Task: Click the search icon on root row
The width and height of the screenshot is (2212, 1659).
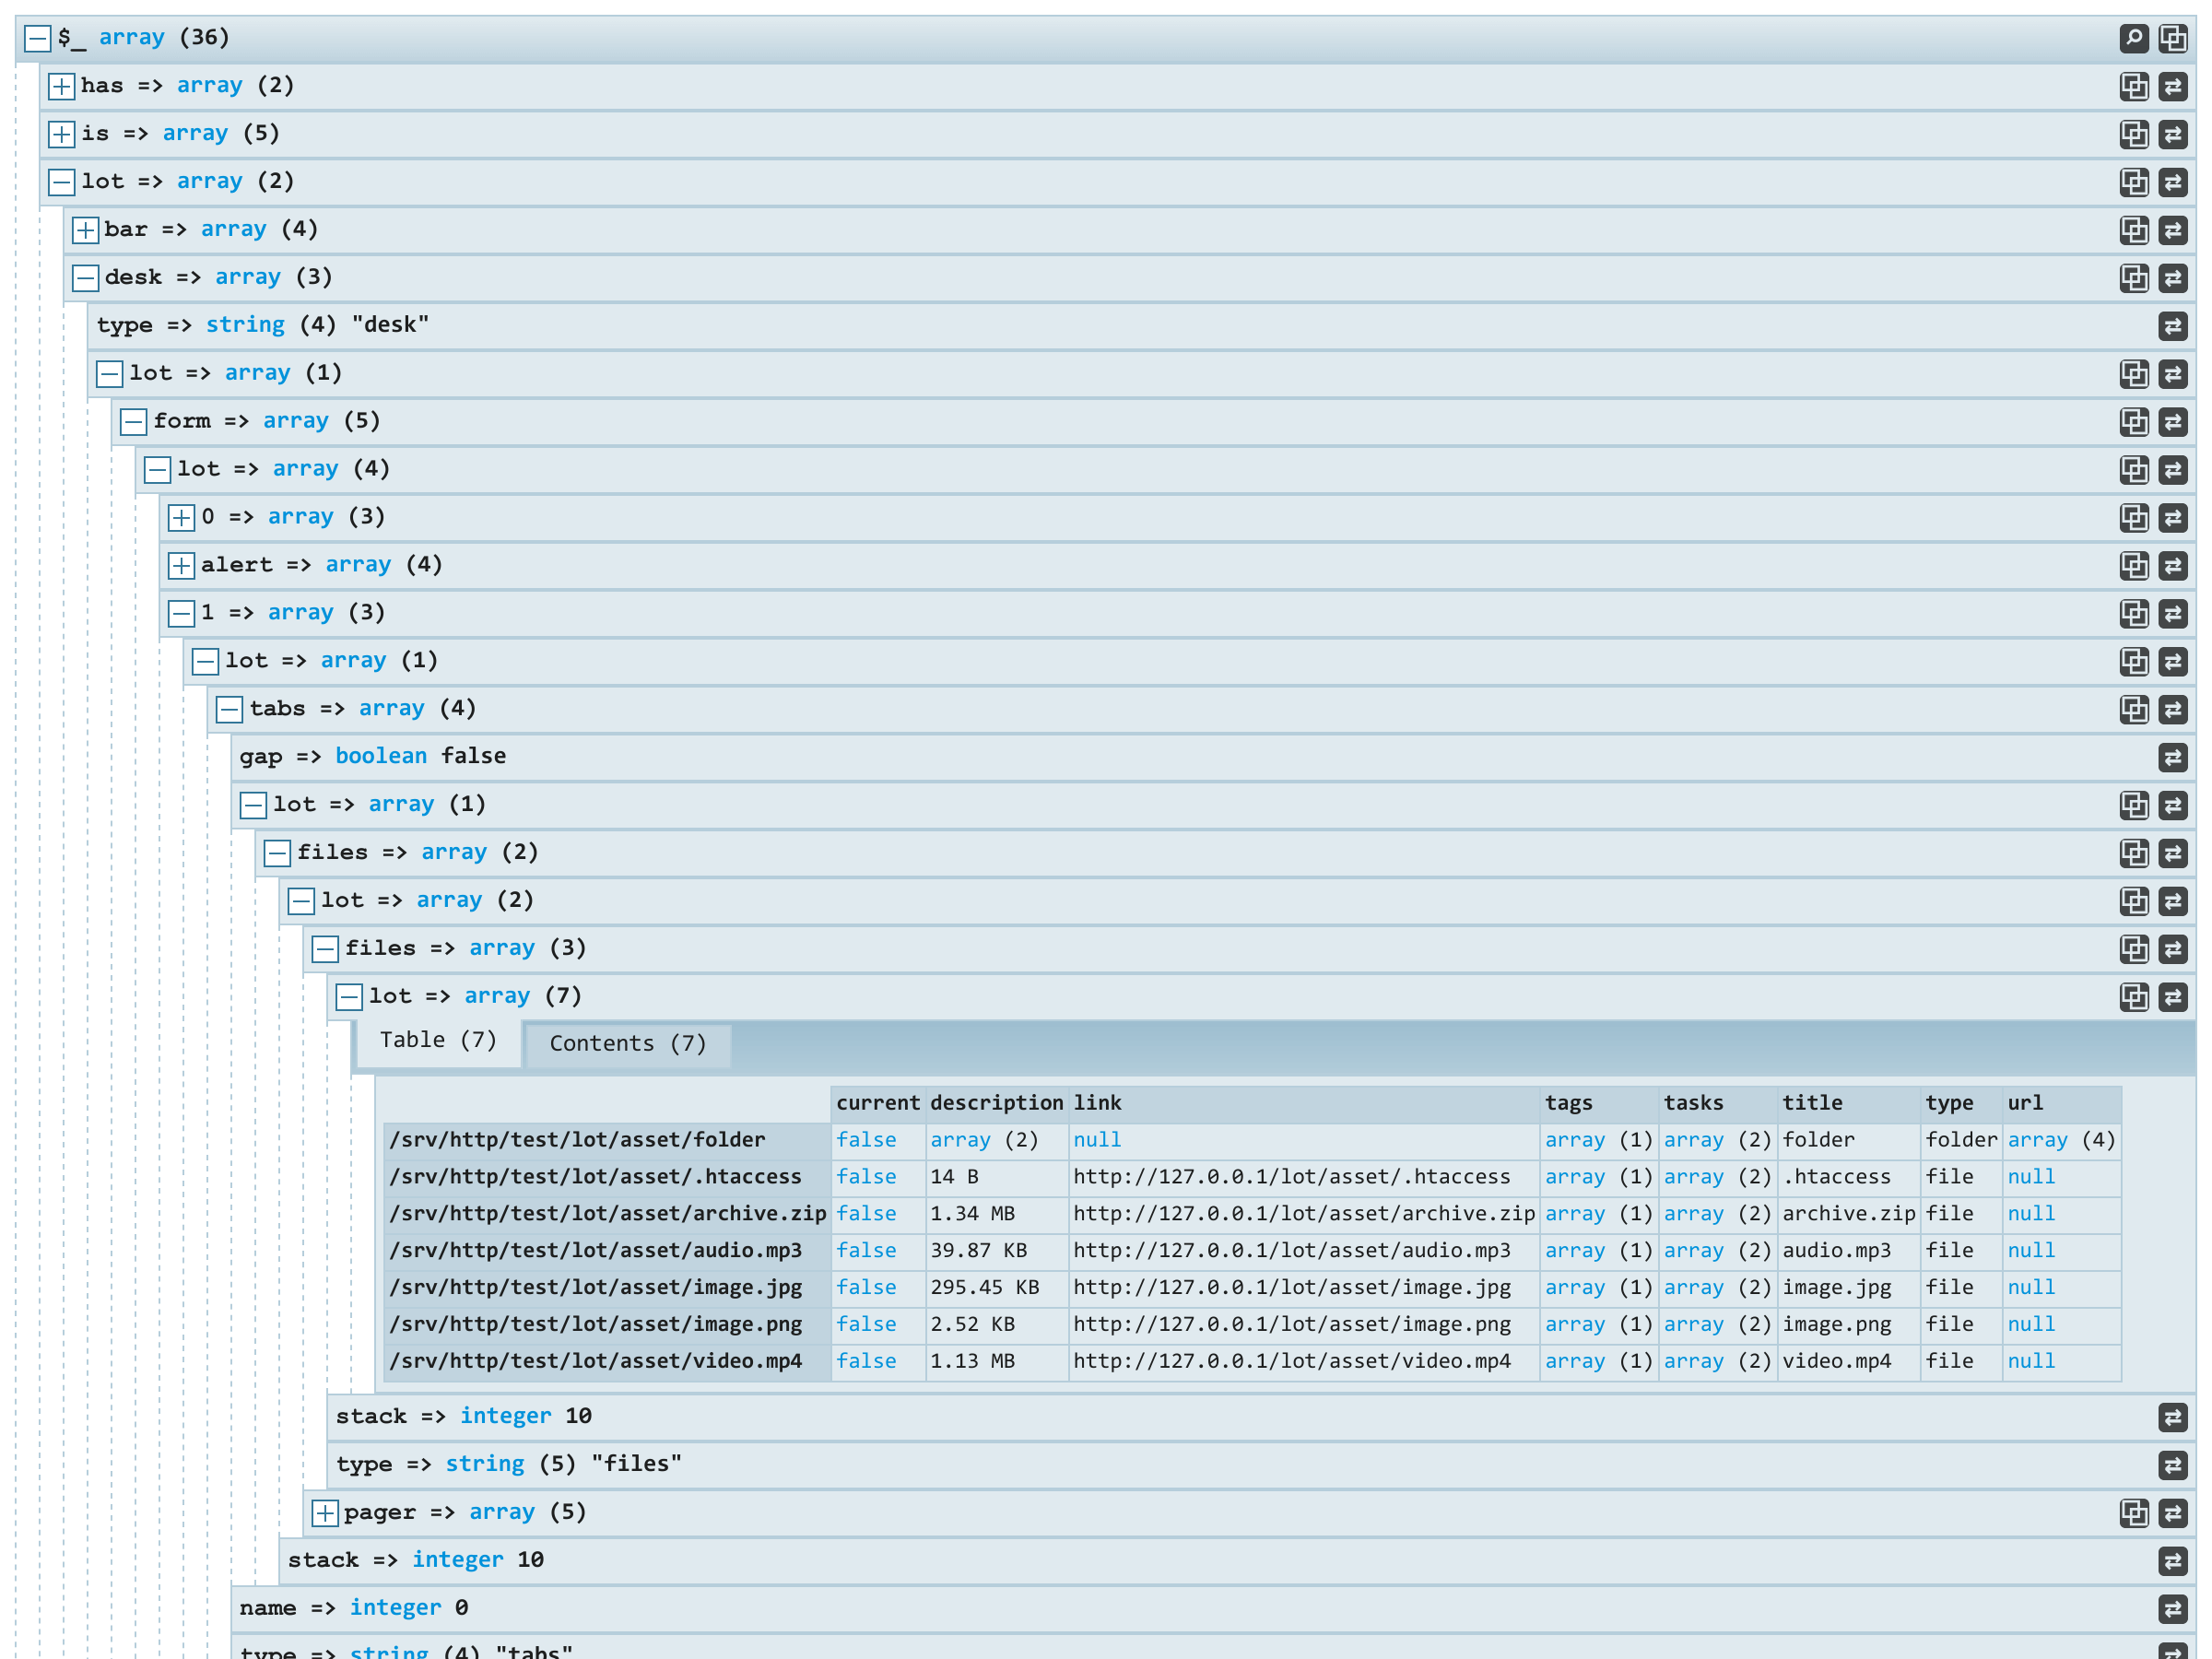Action: pyautogui.click(x=2133, y=38)
